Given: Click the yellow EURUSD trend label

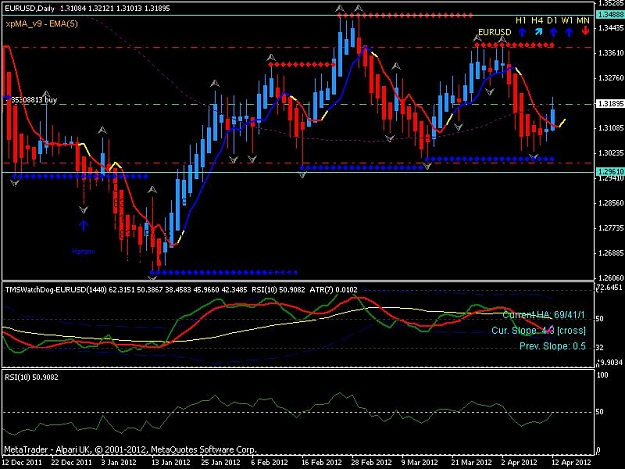Looking at the screenshot, I should [494, 32].
